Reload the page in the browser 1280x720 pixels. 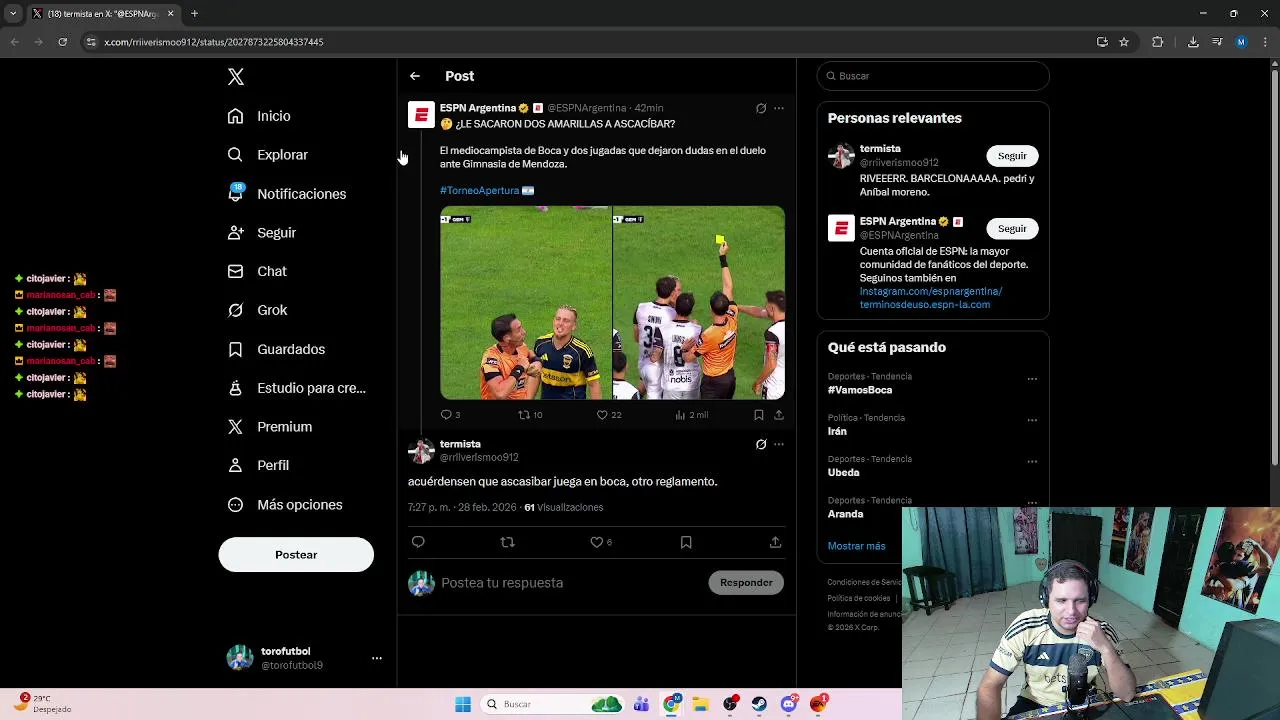62,42
